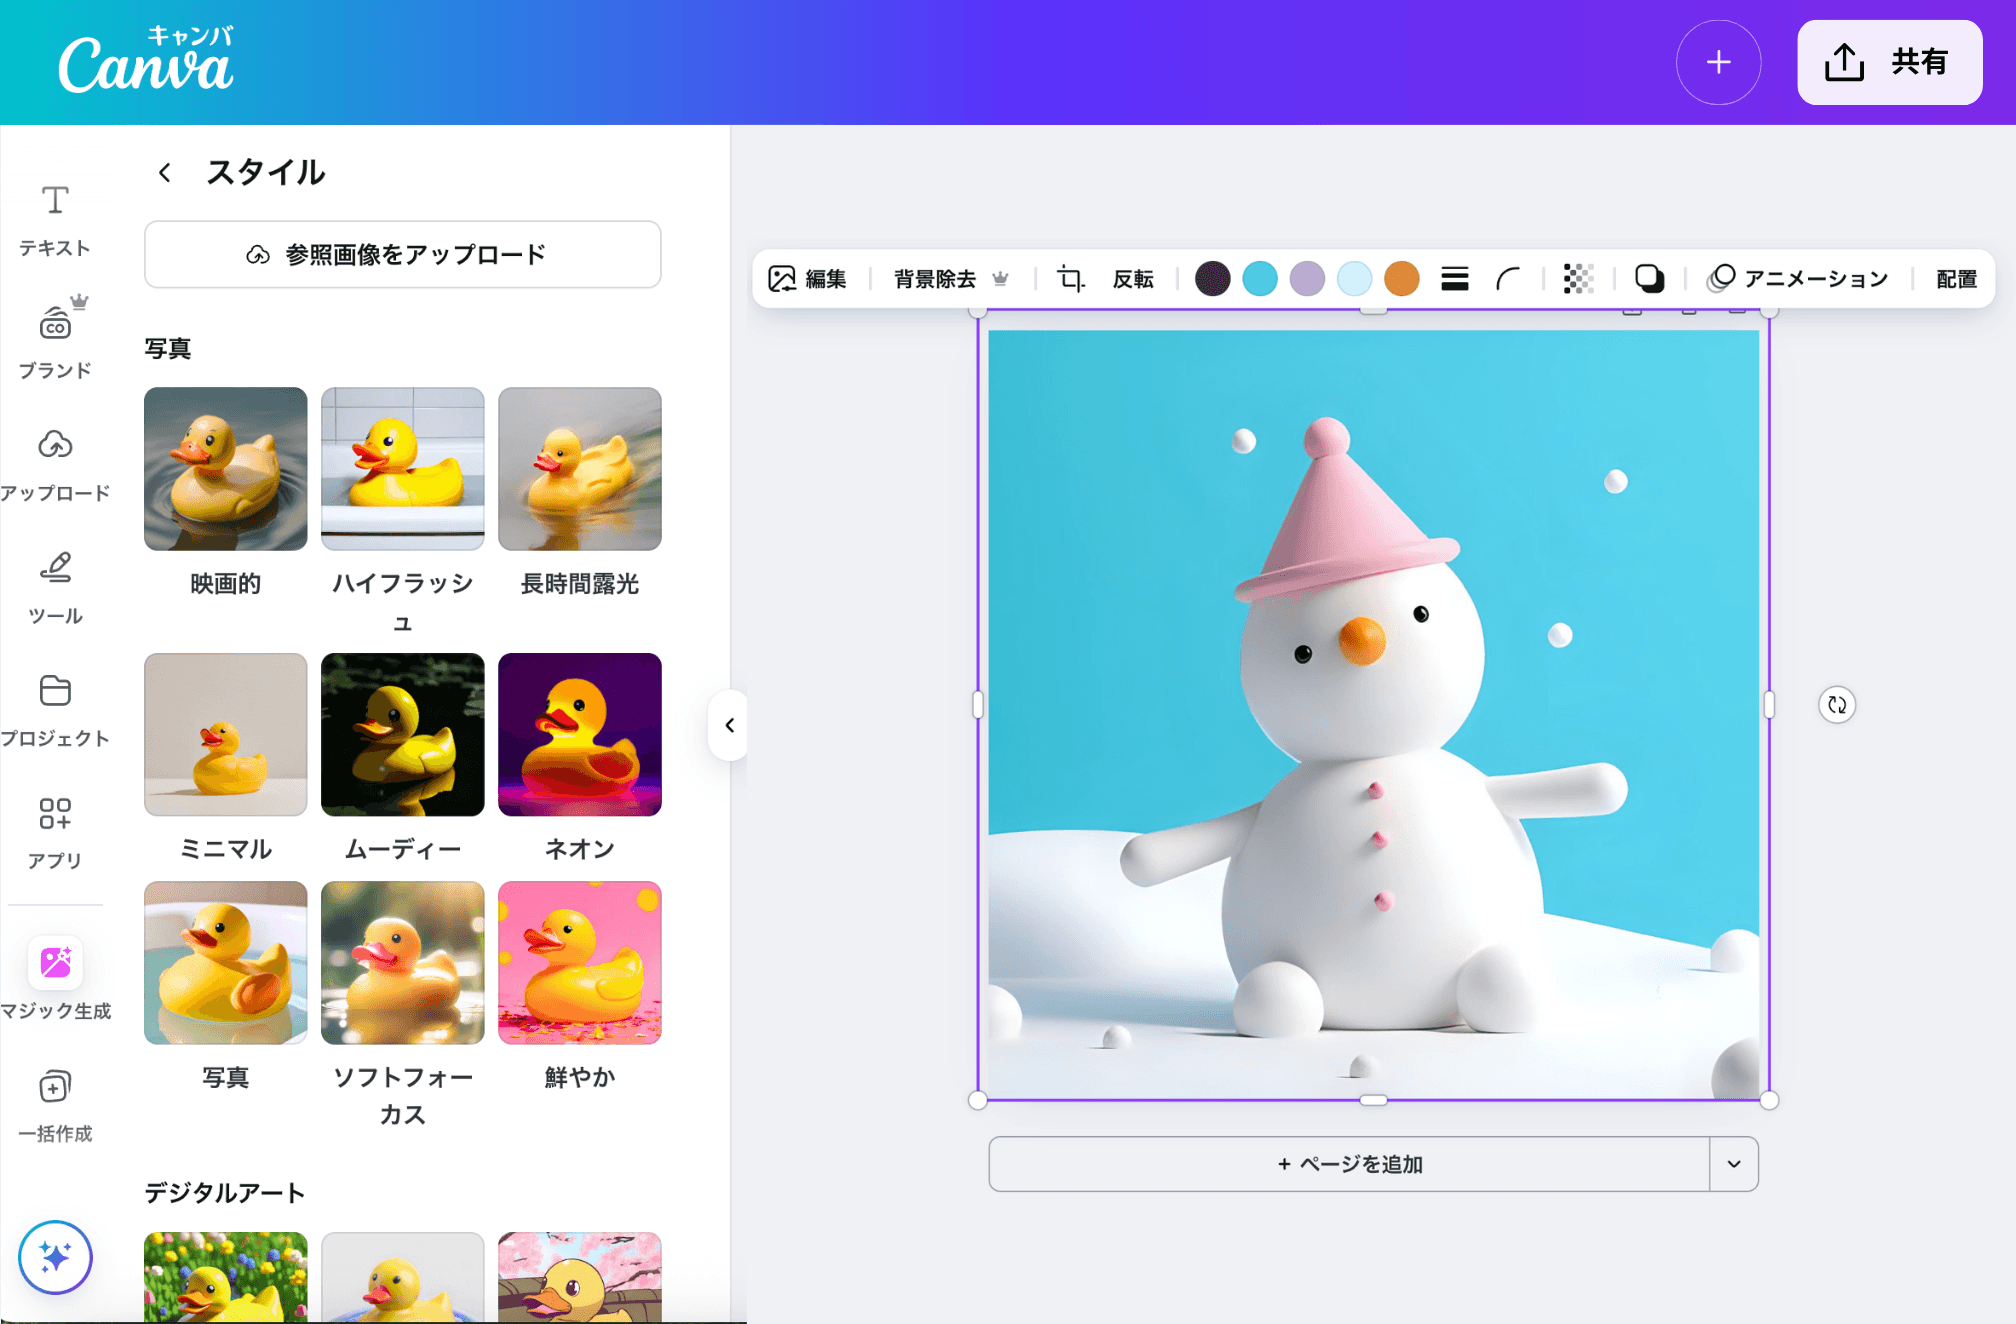Open マジック生成 magic generation
Viewport: 2016px width, 1324px height.
pyautogui.click(x=55, y=978)
